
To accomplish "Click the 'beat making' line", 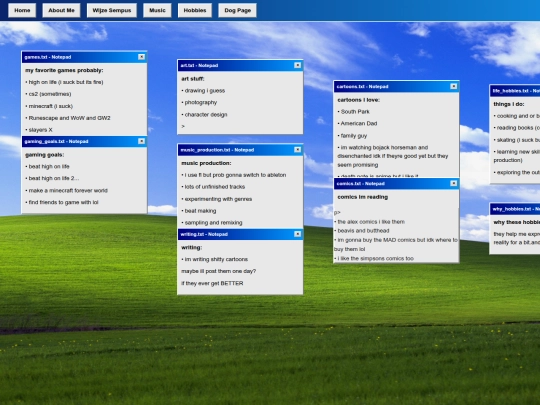I will (x=199, y=211).
